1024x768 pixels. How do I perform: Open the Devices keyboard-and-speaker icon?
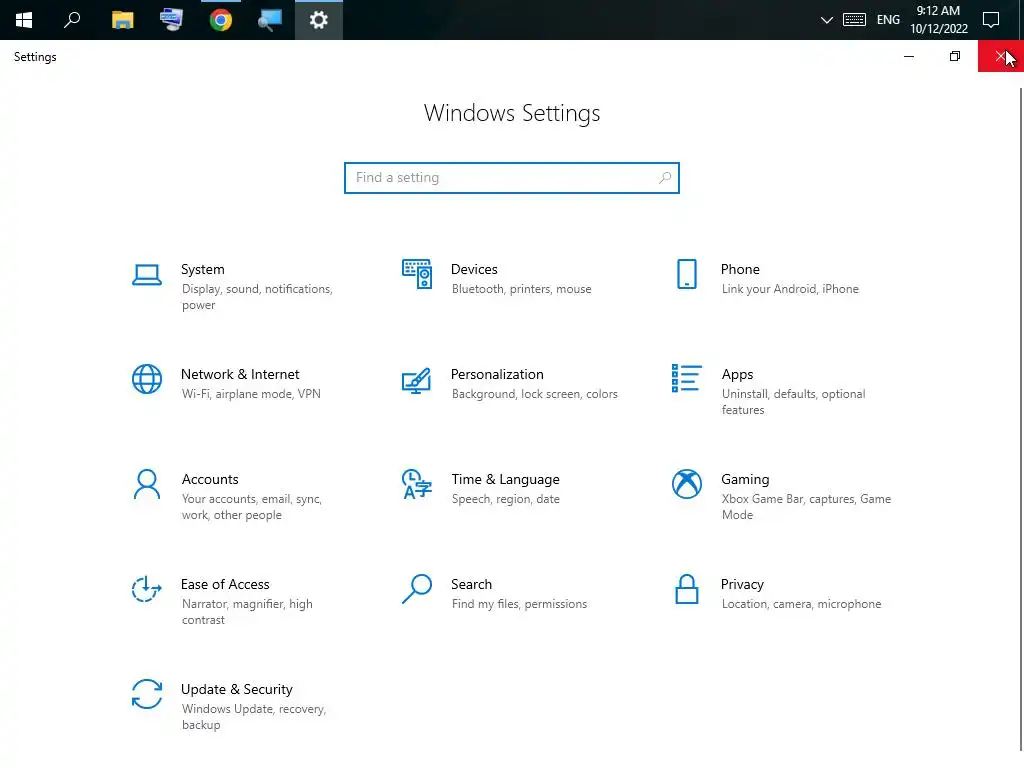point(417,274)
